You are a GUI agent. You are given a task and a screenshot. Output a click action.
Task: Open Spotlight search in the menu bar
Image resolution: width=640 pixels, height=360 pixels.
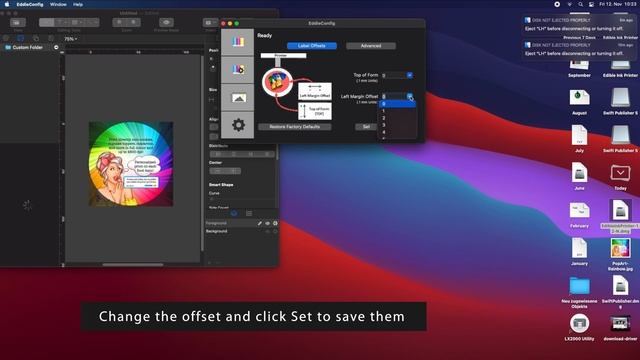(580, 4)
